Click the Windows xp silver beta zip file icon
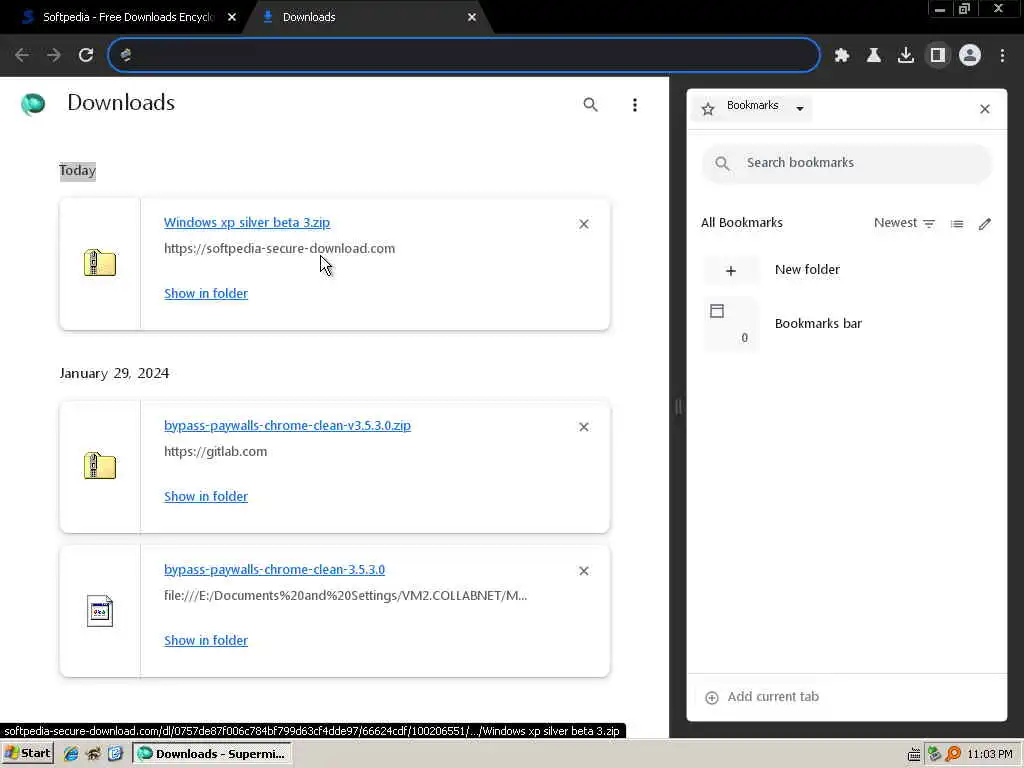 pos(100,263)
